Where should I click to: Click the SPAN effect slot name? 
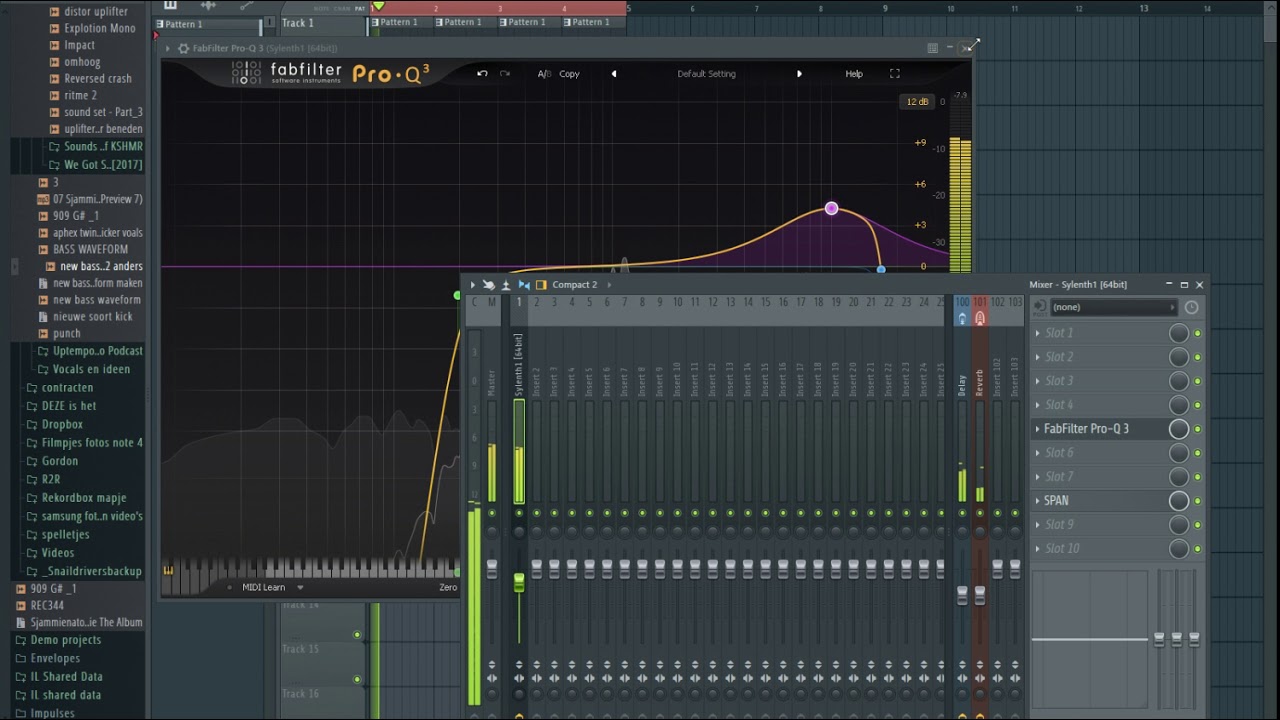pyautogui.click(x=1056, y=501)
